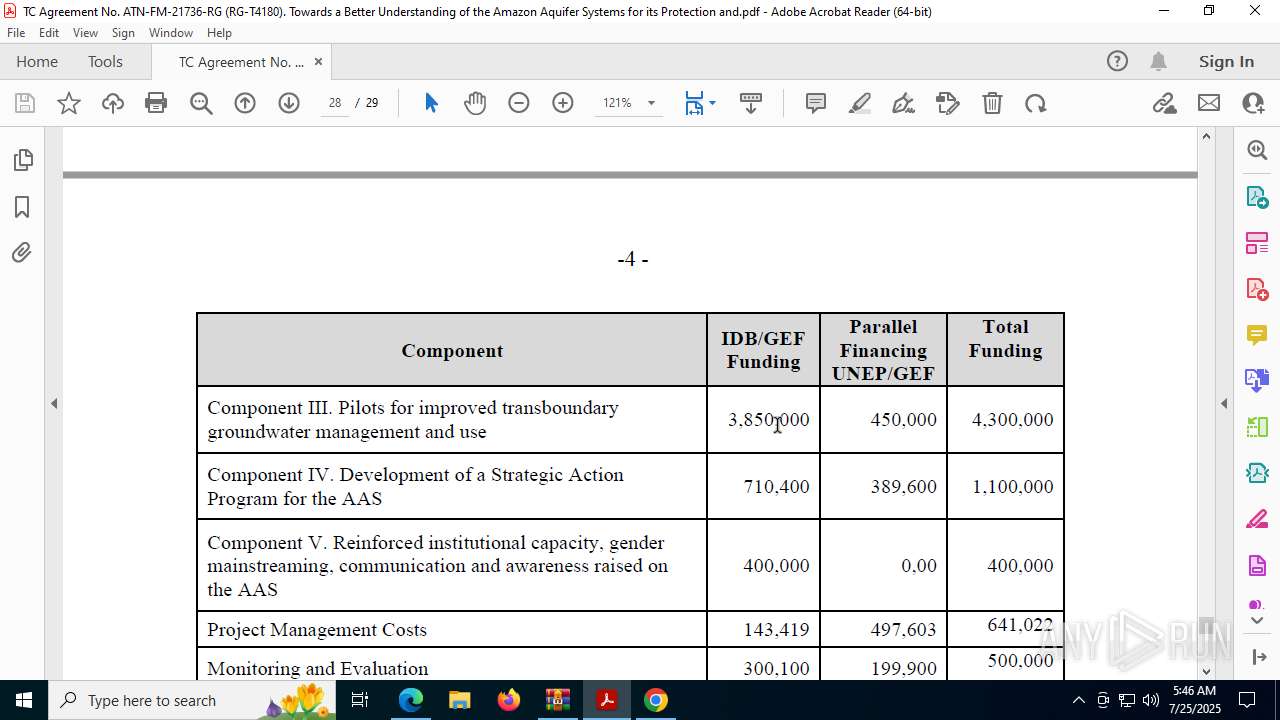Open the bookmarks panel
Screen dimensions: 1280x720
[22, 207]
